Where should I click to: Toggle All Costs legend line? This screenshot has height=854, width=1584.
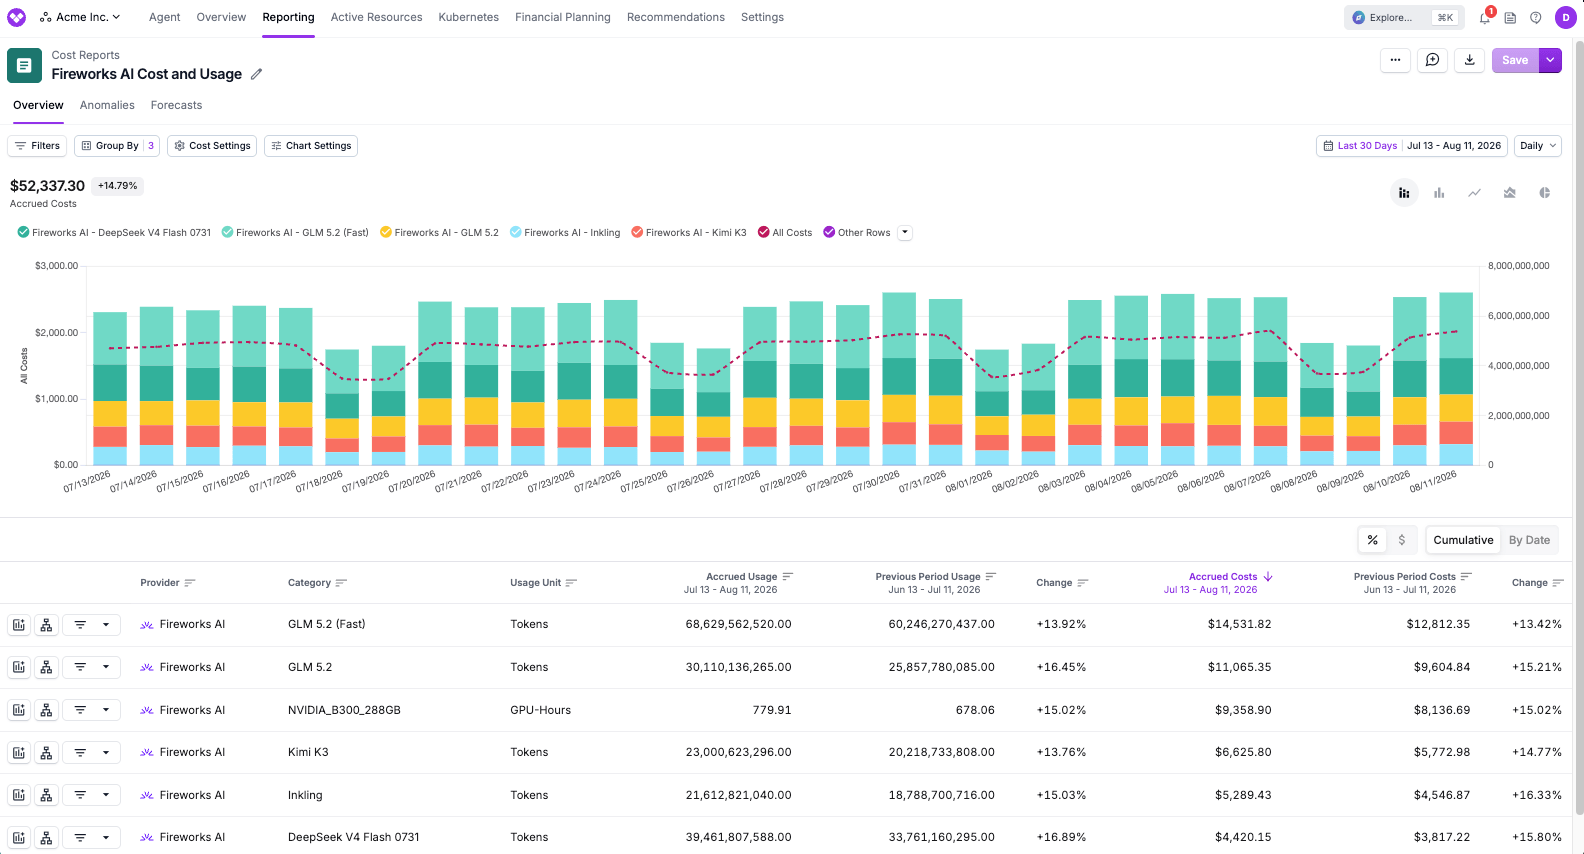785,233
